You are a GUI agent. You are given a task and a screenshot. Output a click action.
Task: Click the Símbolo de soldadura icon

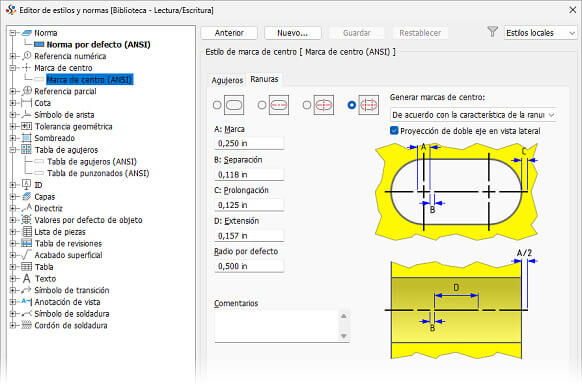[x=26, y=314]
